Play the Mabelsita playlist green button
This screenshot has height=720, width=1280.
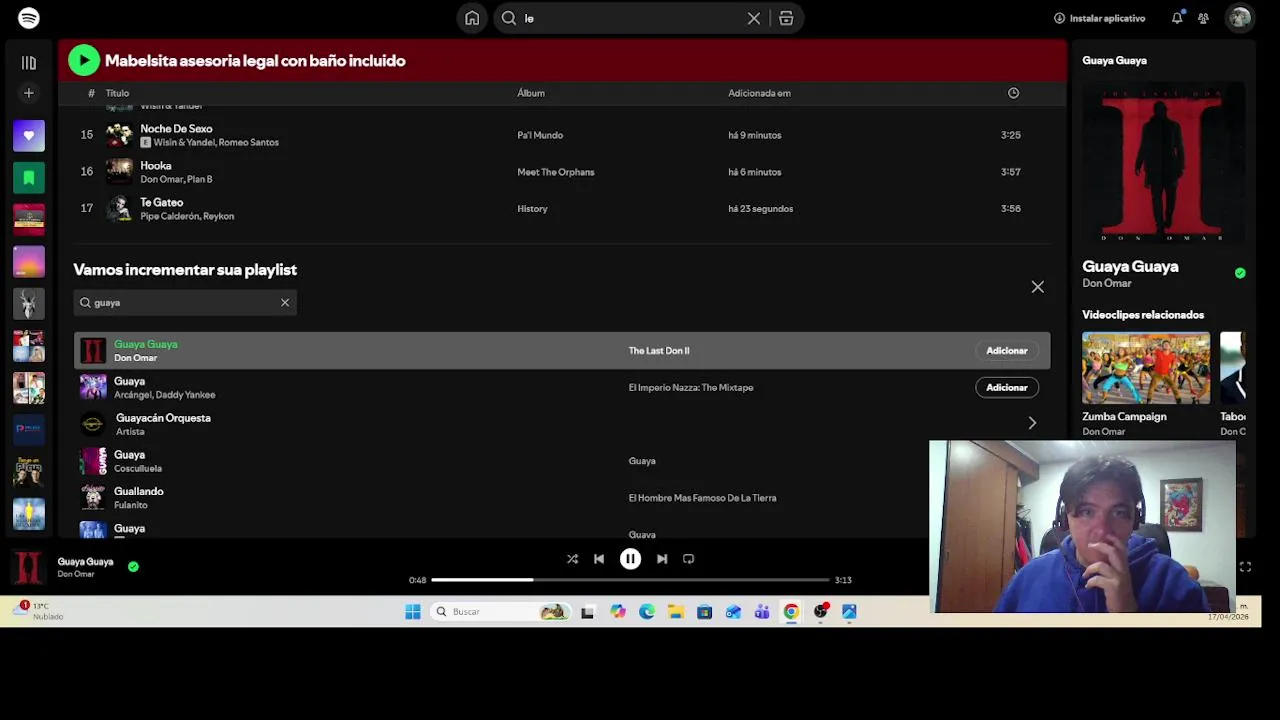click(x=84, y=60)
